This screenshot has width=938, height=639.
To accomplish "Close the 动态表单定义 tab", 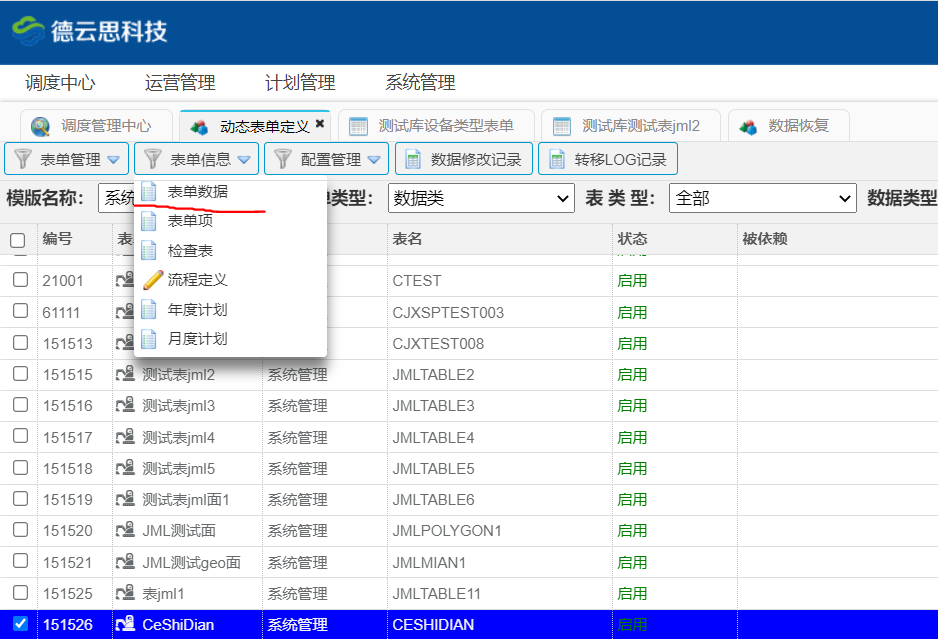I will (320, 124).
